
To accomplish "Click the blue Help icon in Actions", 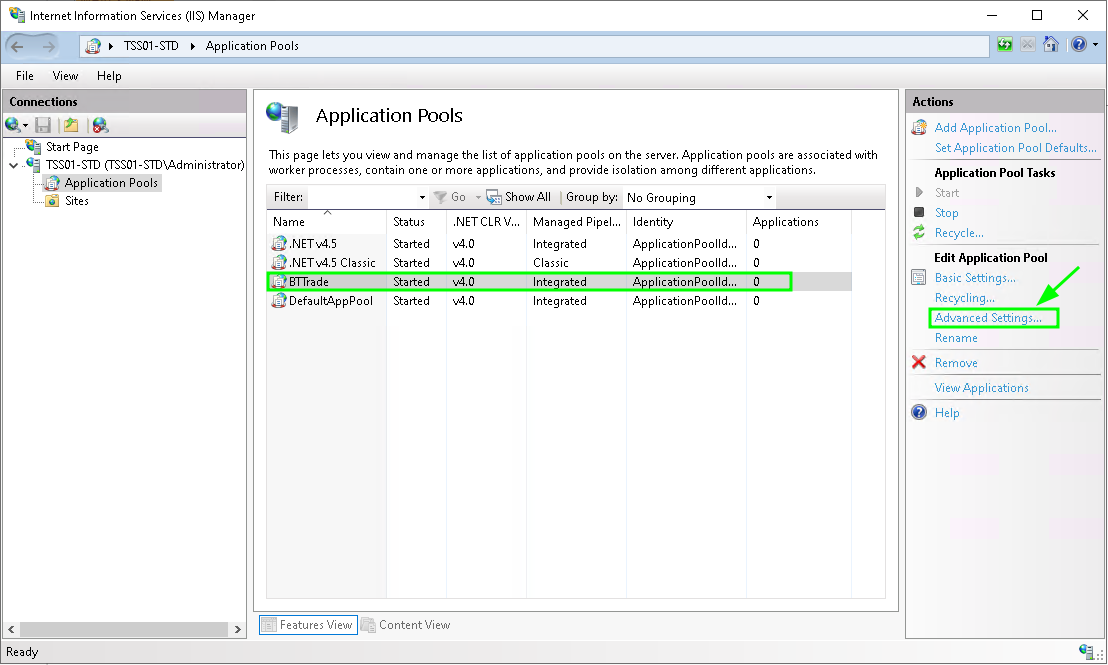I will pyautogui.click(x=919, y=412).
